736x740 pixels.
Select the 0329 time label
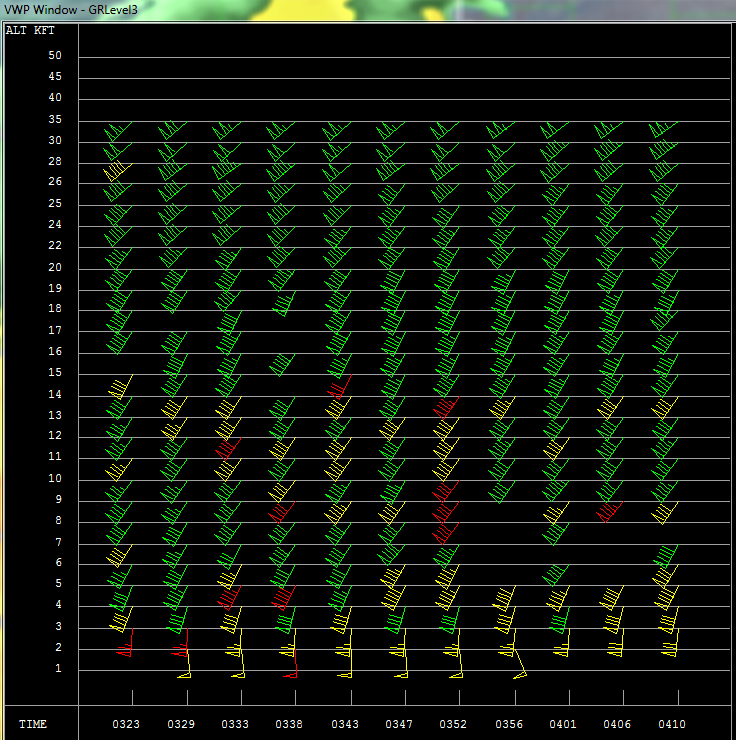181,724
